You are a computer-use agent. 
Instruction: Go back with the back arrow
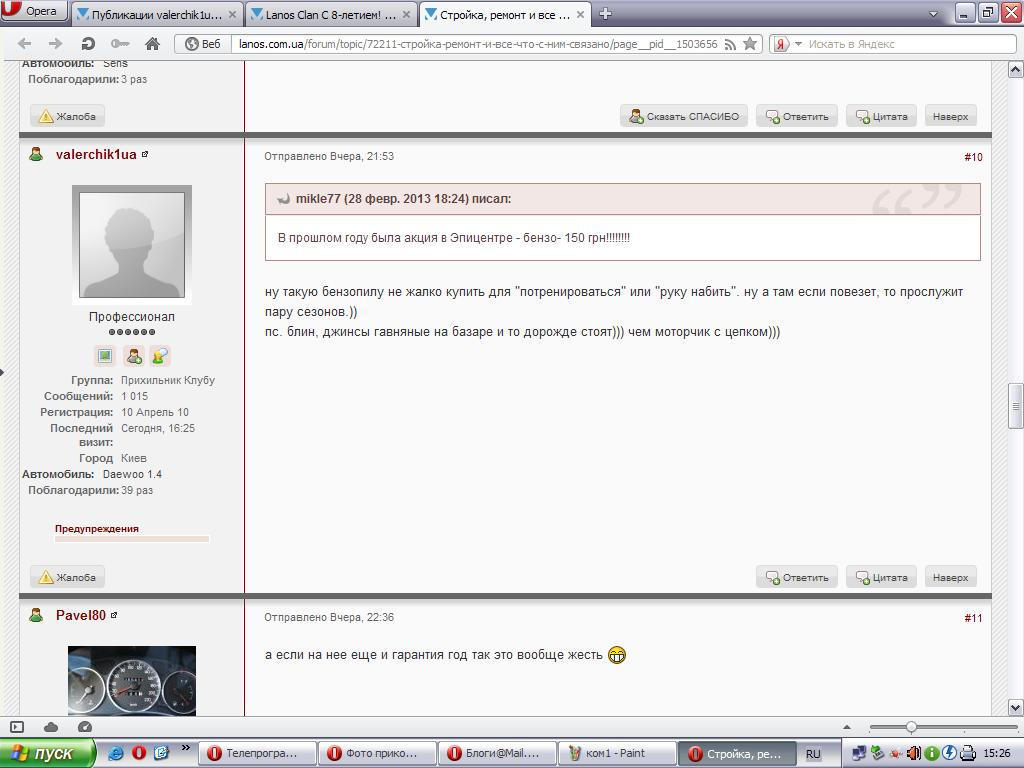click(24, 44)
